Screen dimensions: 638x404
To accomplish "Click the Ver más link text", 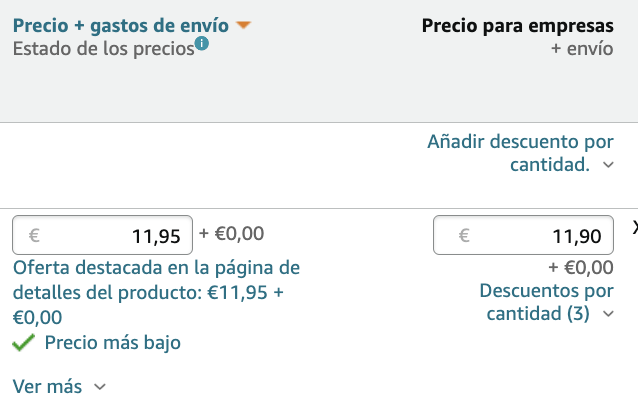I will 47,387.
